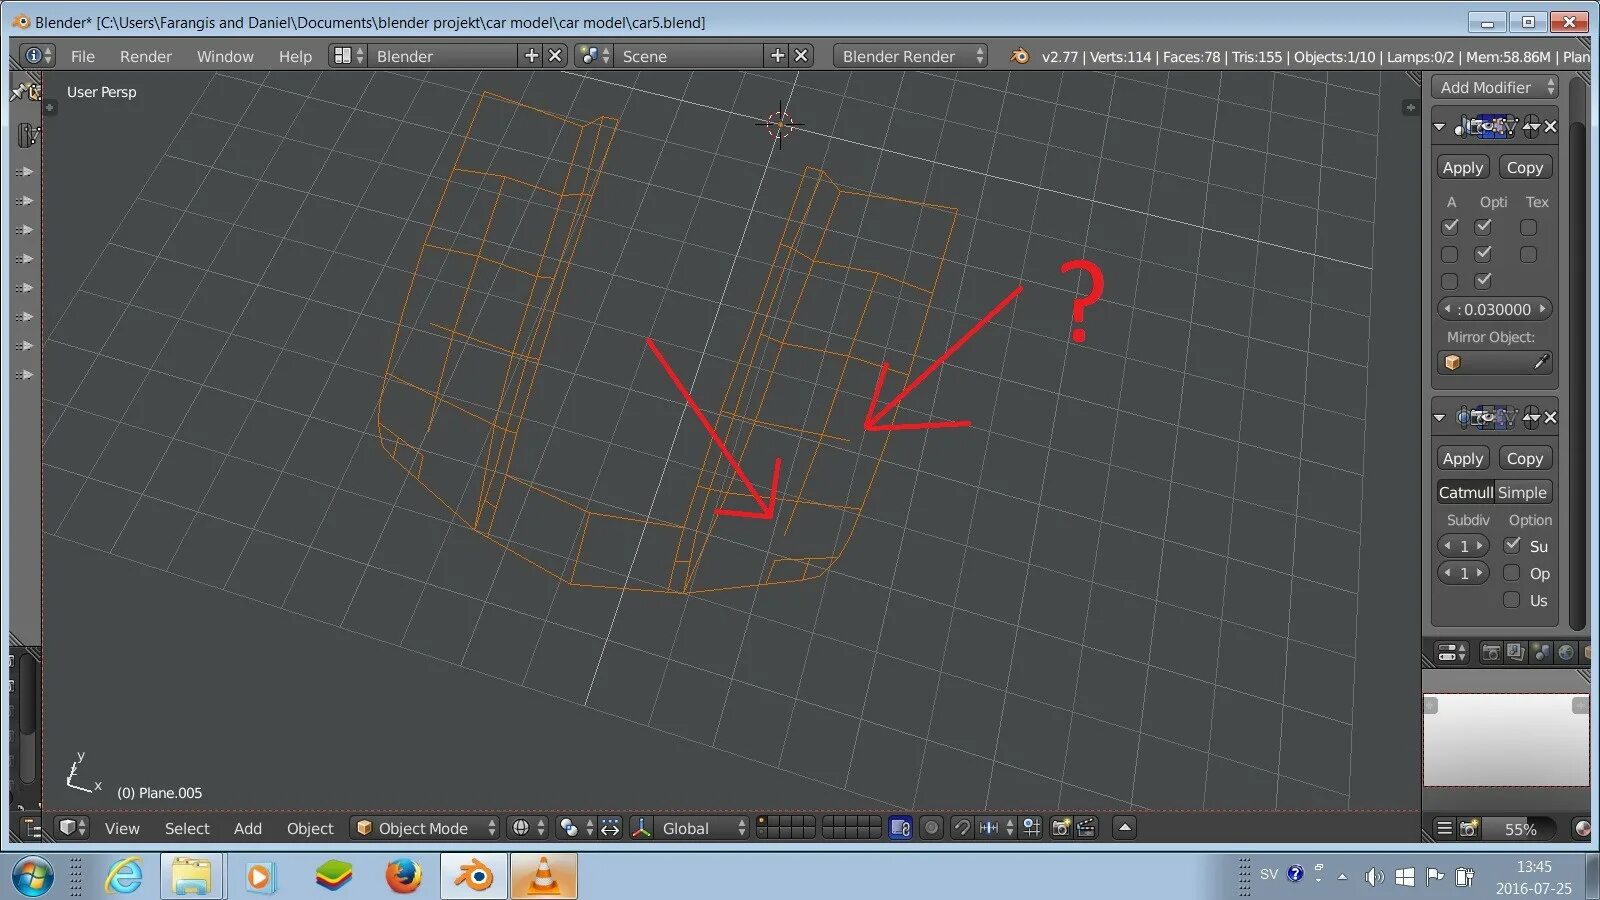Click the Blender logo splash icon
The height and width of the screenshot is (900, 1600).
[x=1019, y=56]
